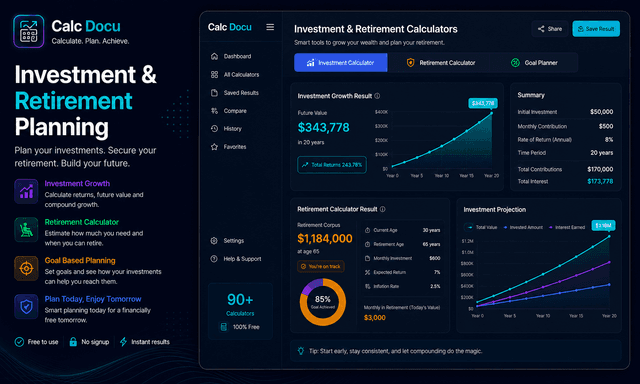Click the Settings gear icon

pos(214,241)
